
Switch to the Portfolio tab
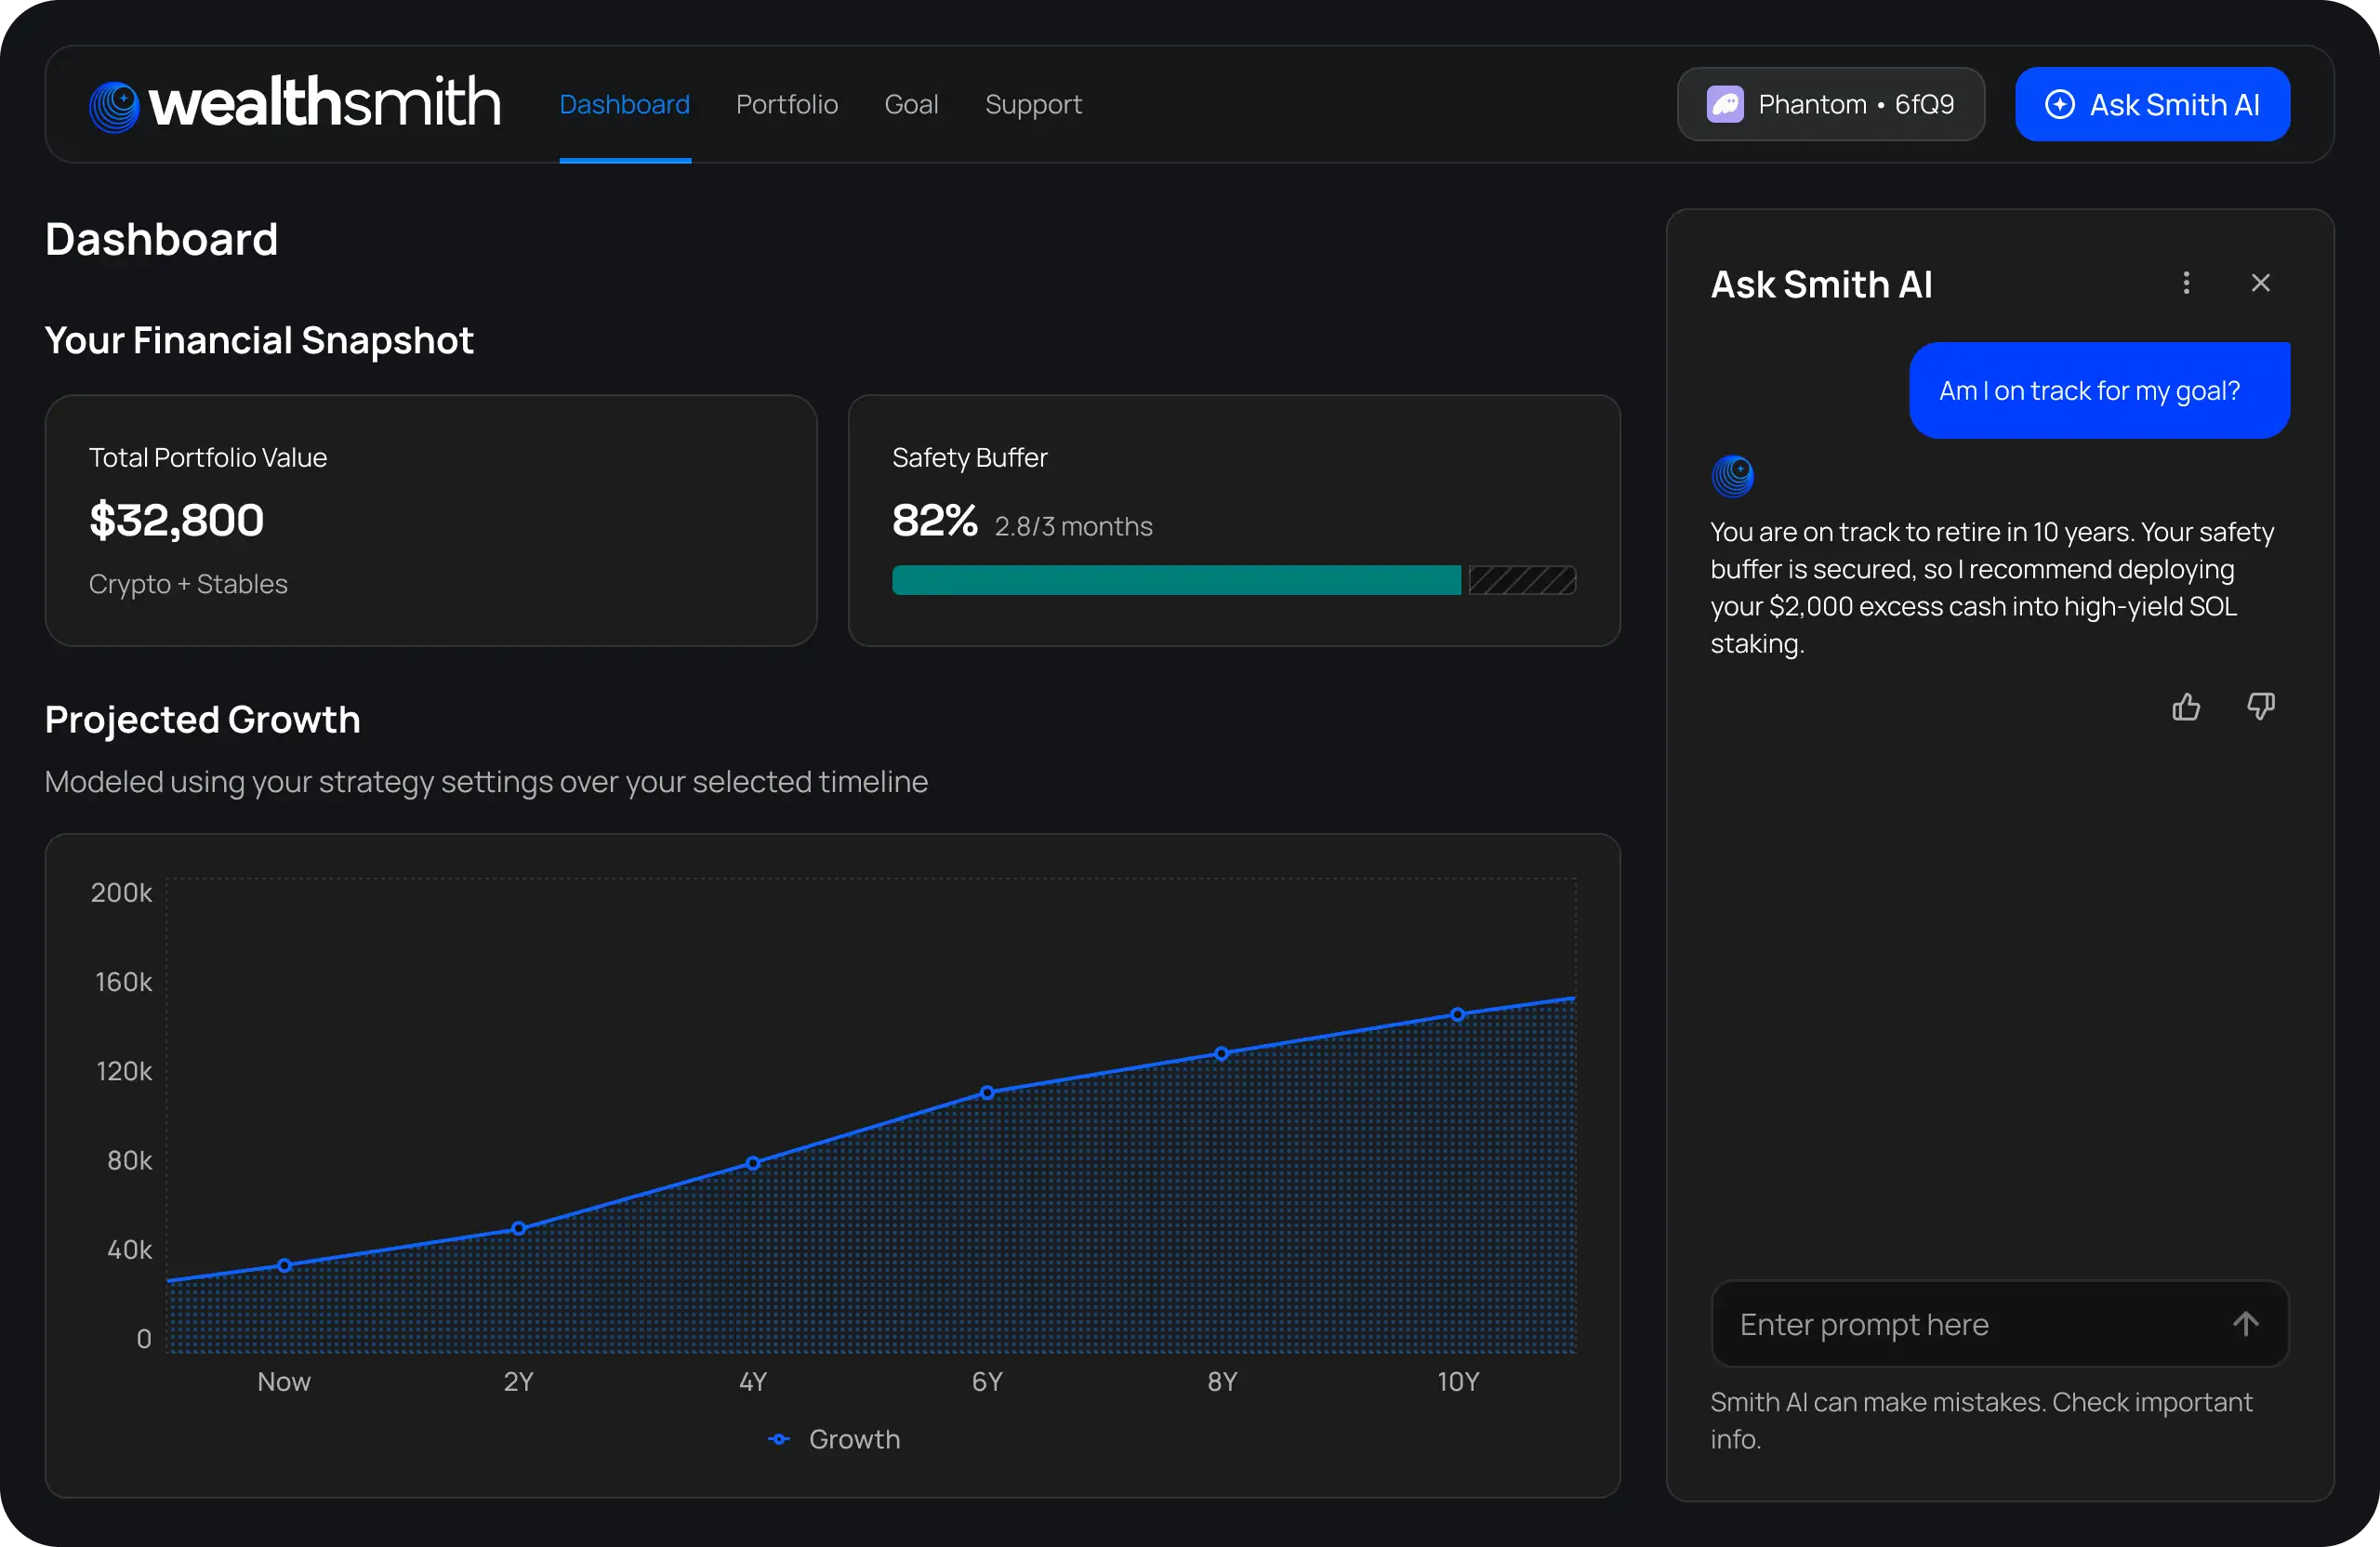click(x=787, y=104)
